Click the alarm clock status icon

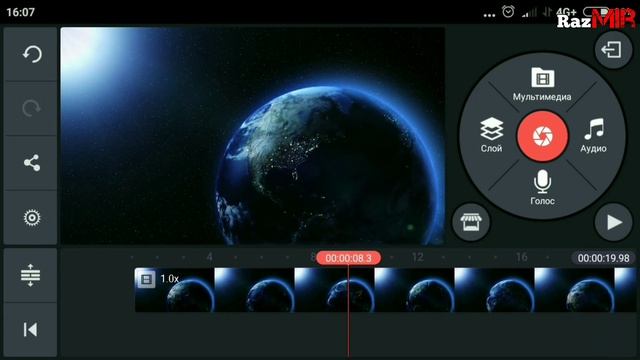pos(508,11)
